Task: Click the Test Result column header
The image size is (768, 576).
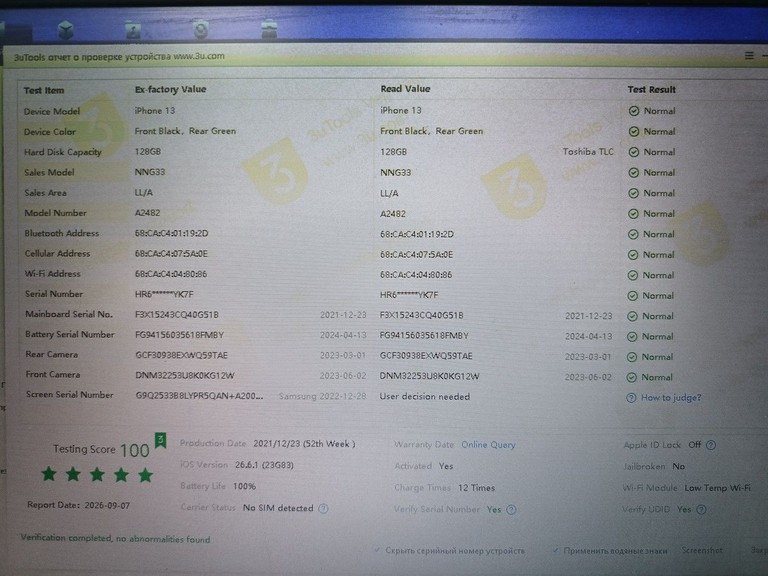Action: [x=651, y=90]
